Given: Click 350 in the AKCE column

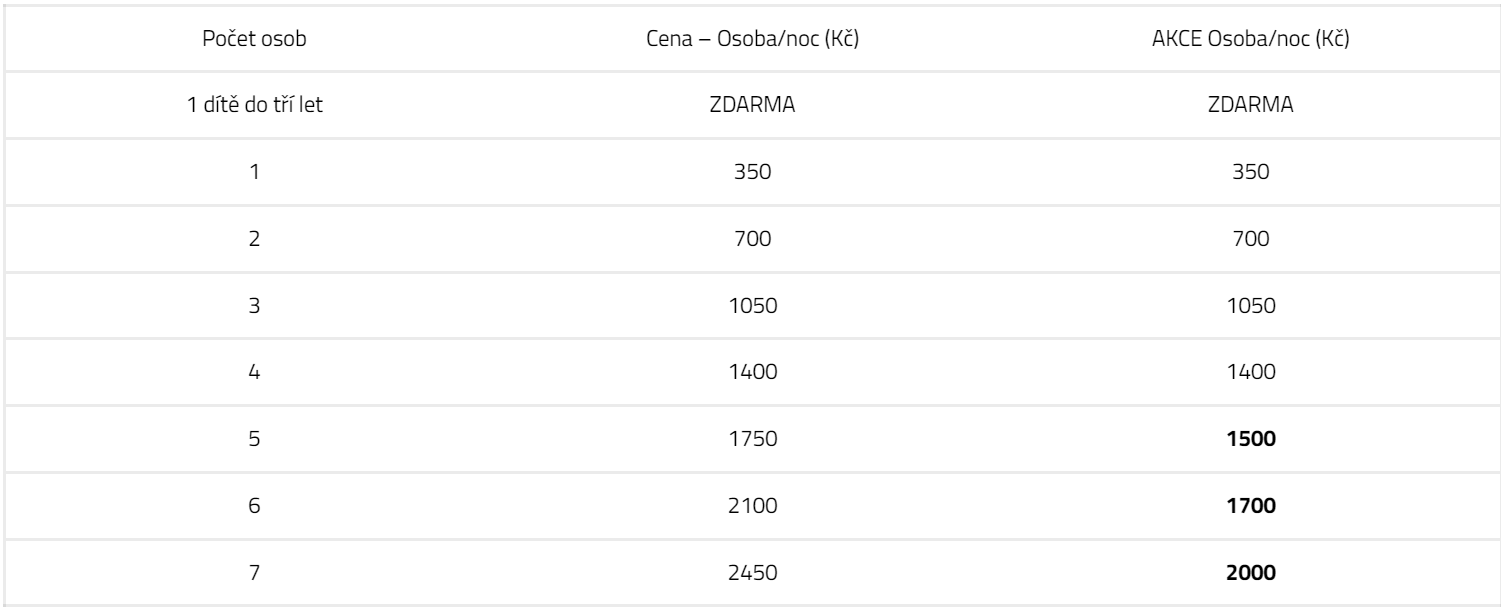Looking at the screenshot, I should (x=1252, y=171).
